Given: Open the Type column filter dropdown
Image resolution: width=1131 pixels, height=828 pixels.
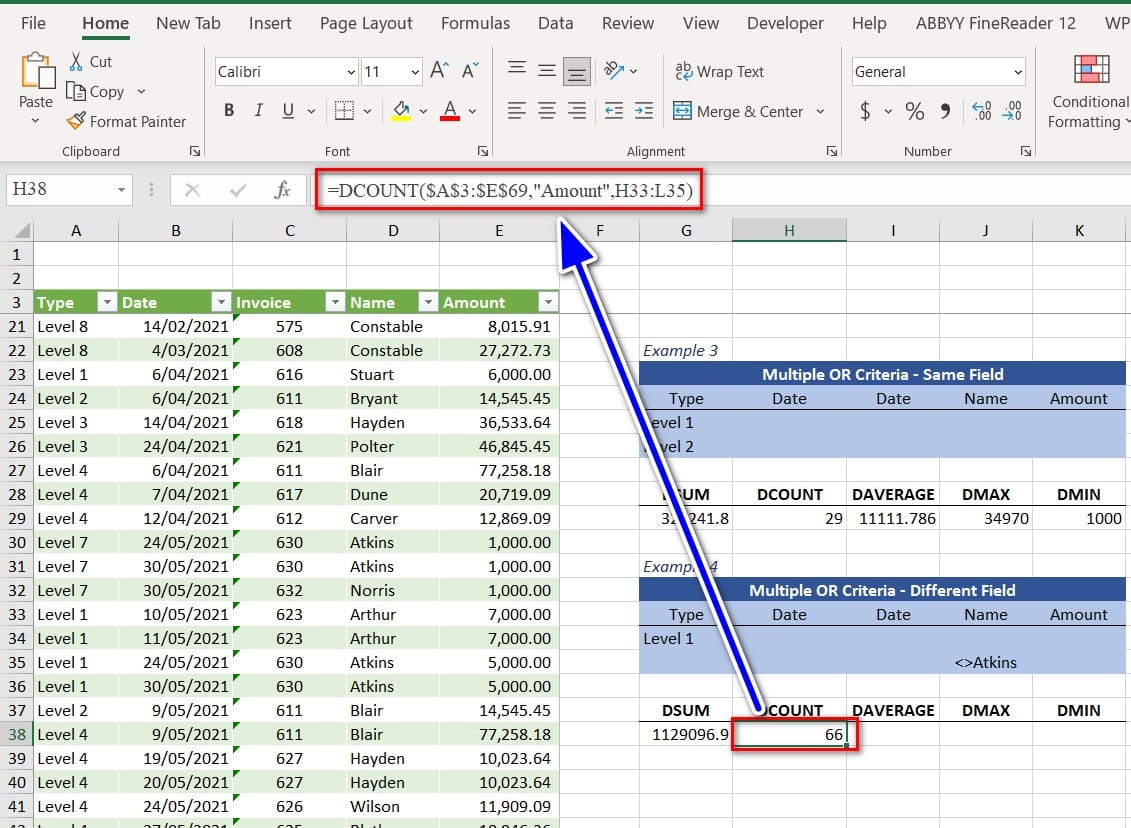Looking at the screenshot, I should [x=106, y=302].
